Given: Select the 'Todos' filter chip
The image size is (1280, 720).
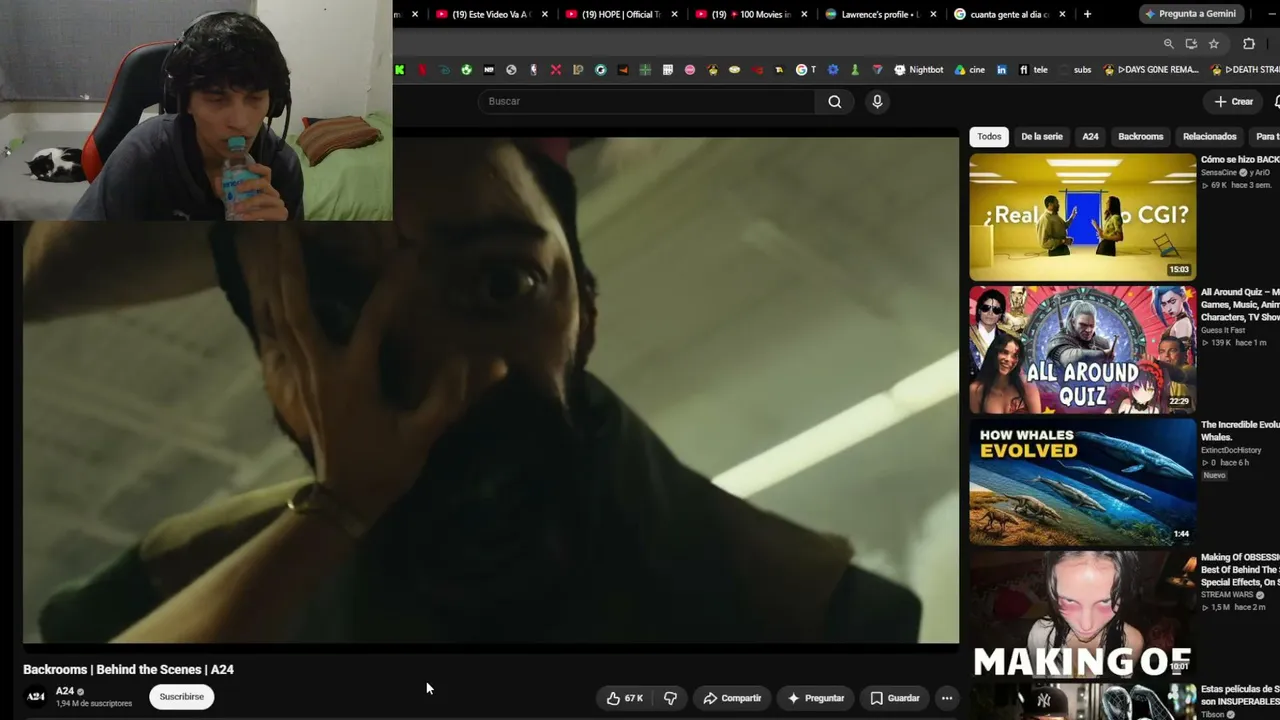Looking at the screenshot, I should pos(989,136).
